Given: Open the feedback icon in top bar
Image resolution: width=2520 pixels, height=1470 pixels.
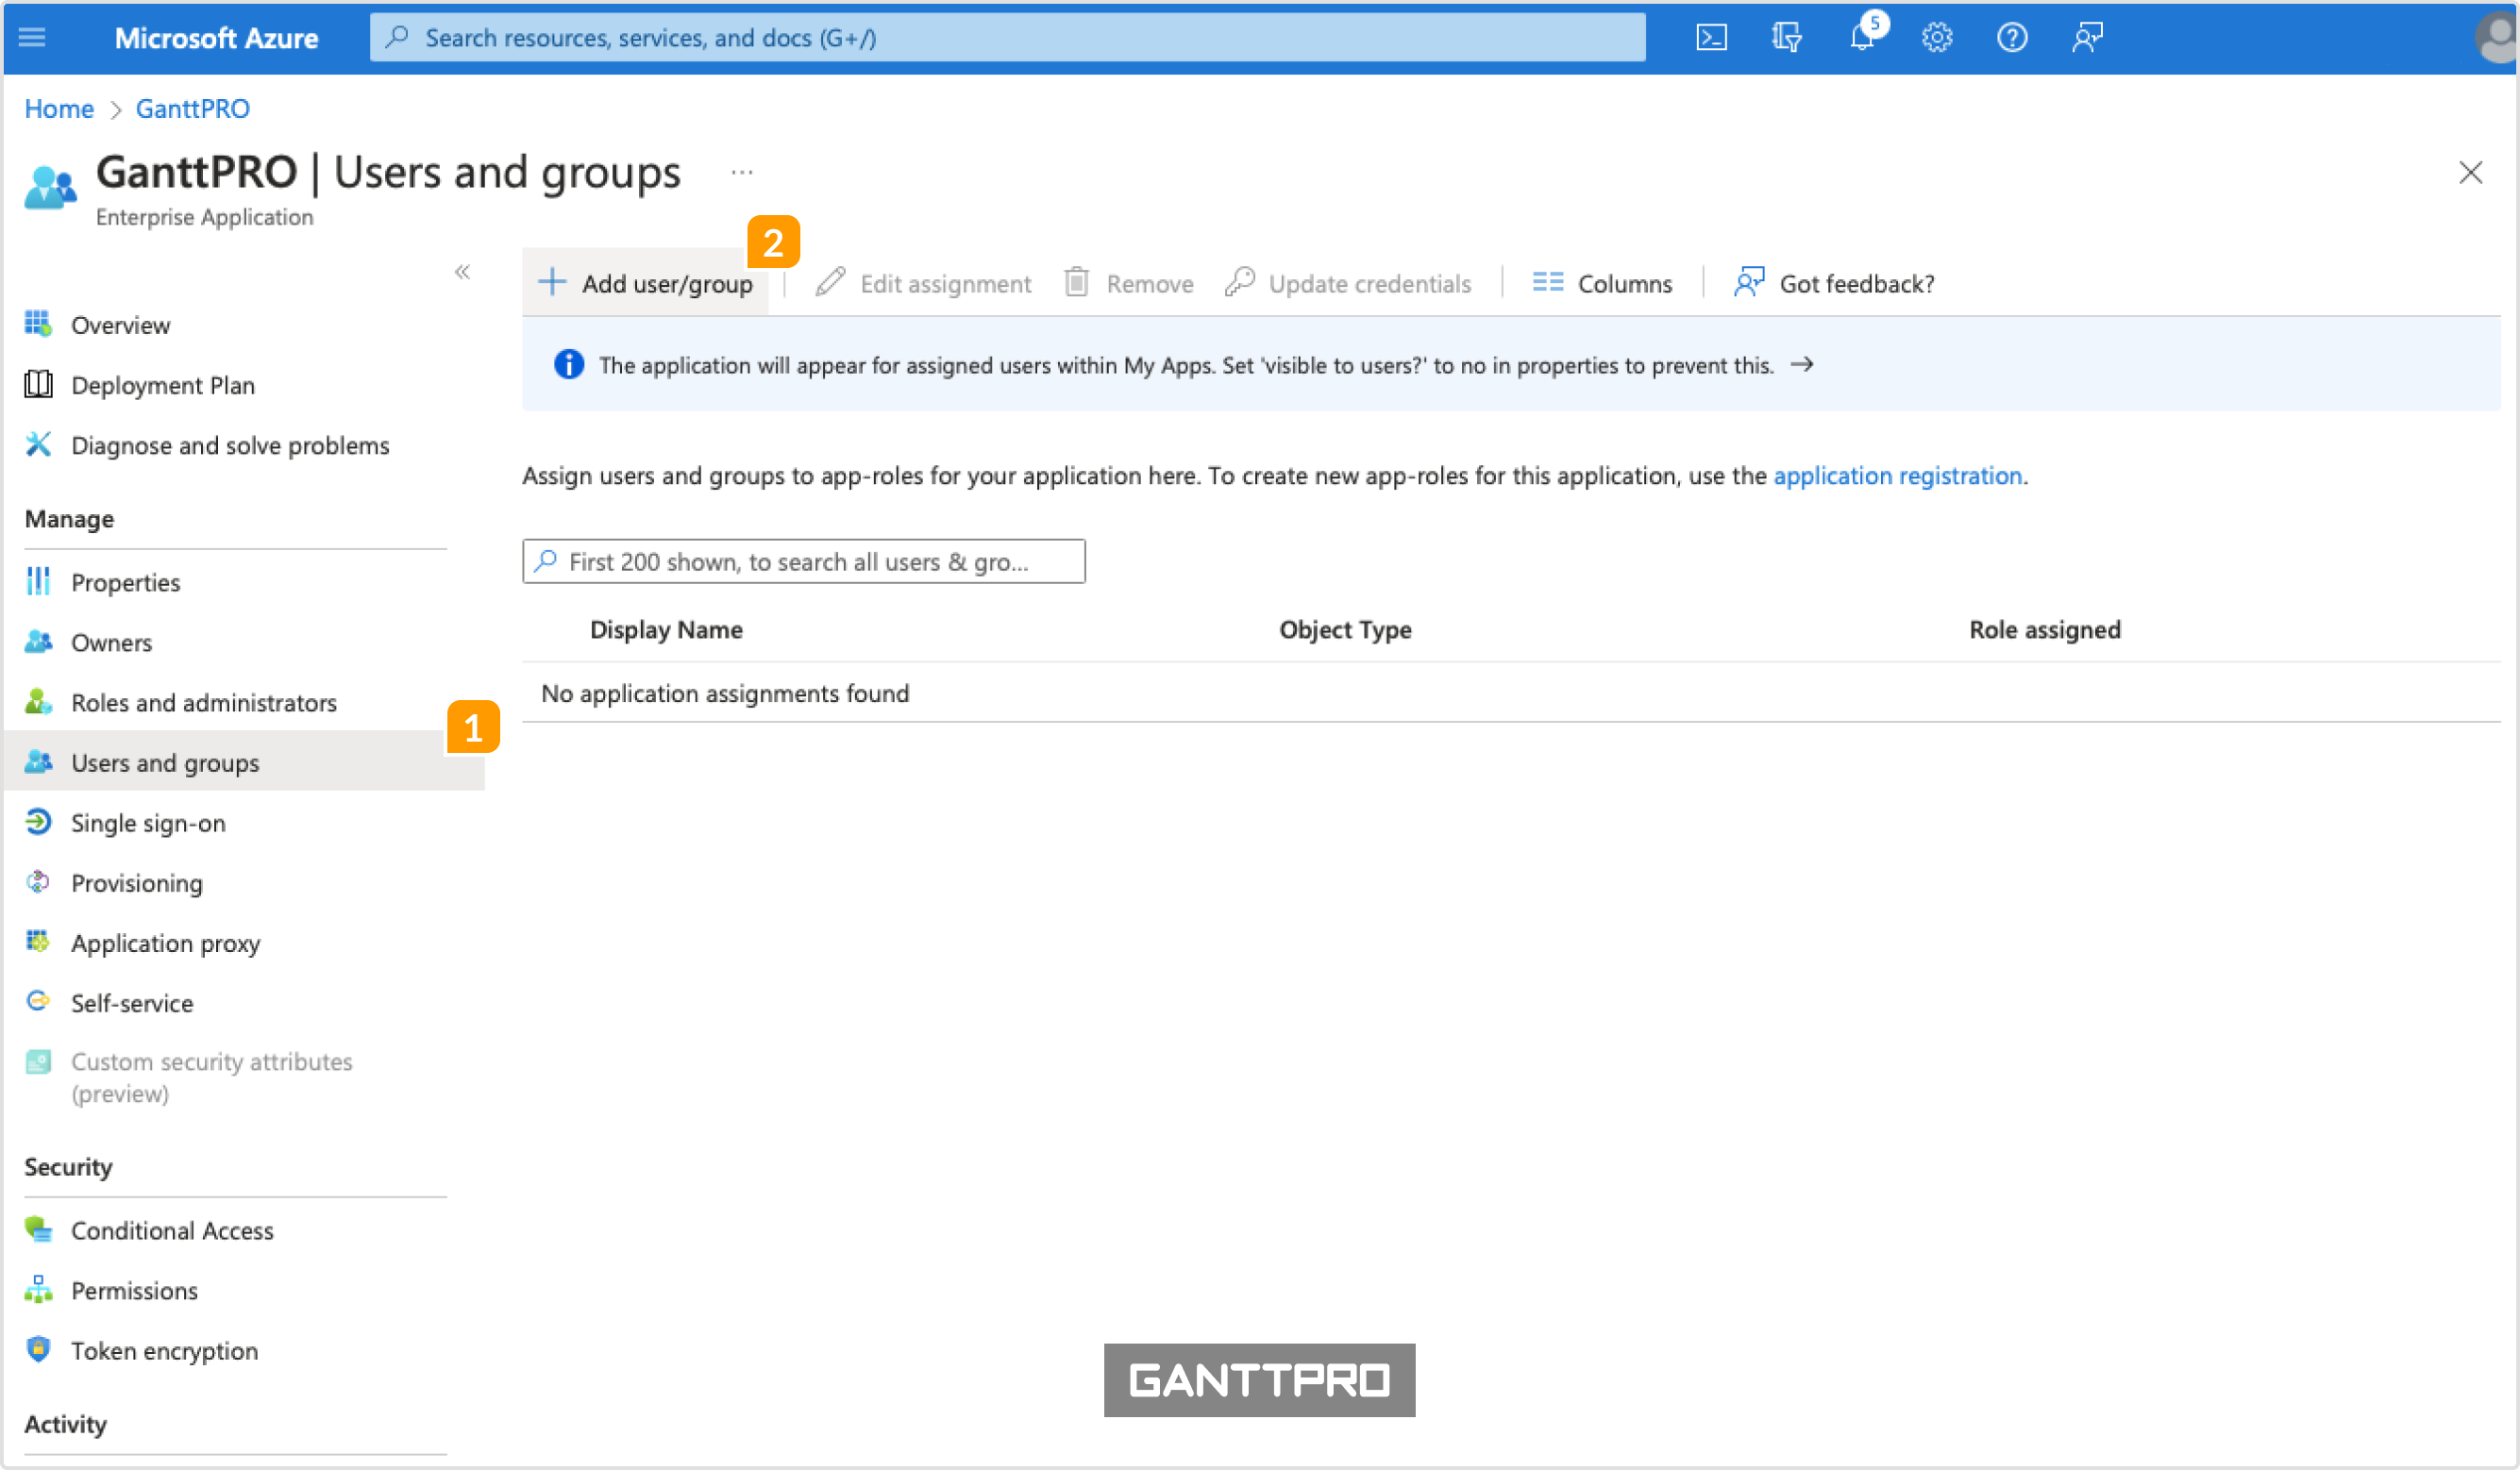Looking at the screenshot, I should coord(2087,38).
